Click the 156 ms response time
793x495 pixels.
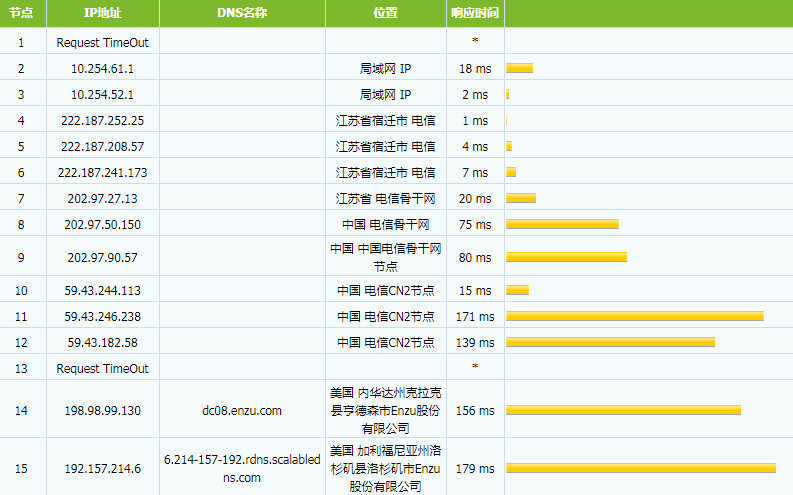[x=475, y=411]
